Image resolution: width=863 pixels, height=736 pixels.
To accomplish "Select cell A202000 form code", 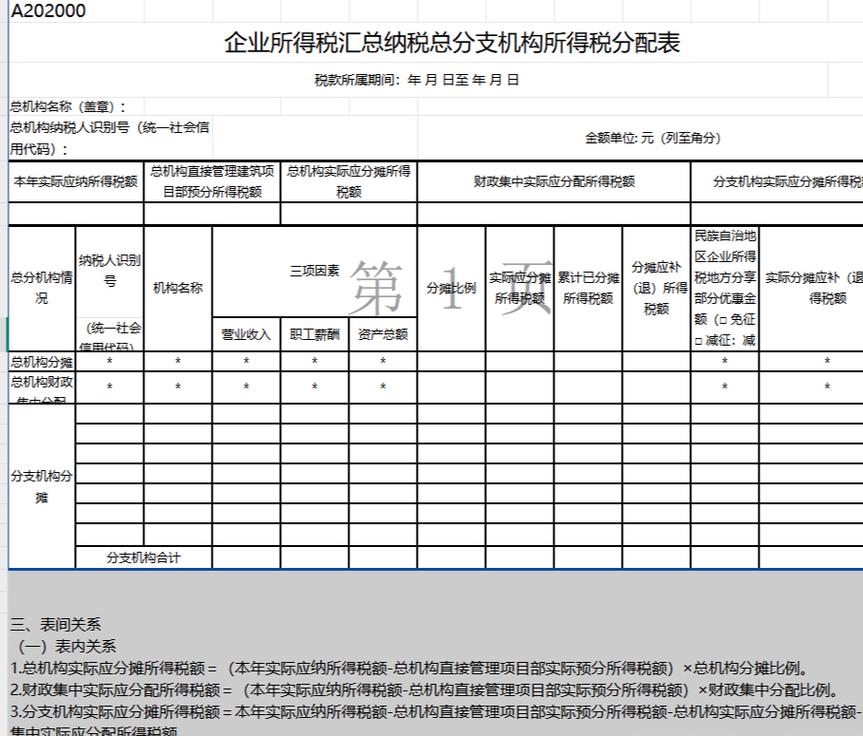I will 48,11.
